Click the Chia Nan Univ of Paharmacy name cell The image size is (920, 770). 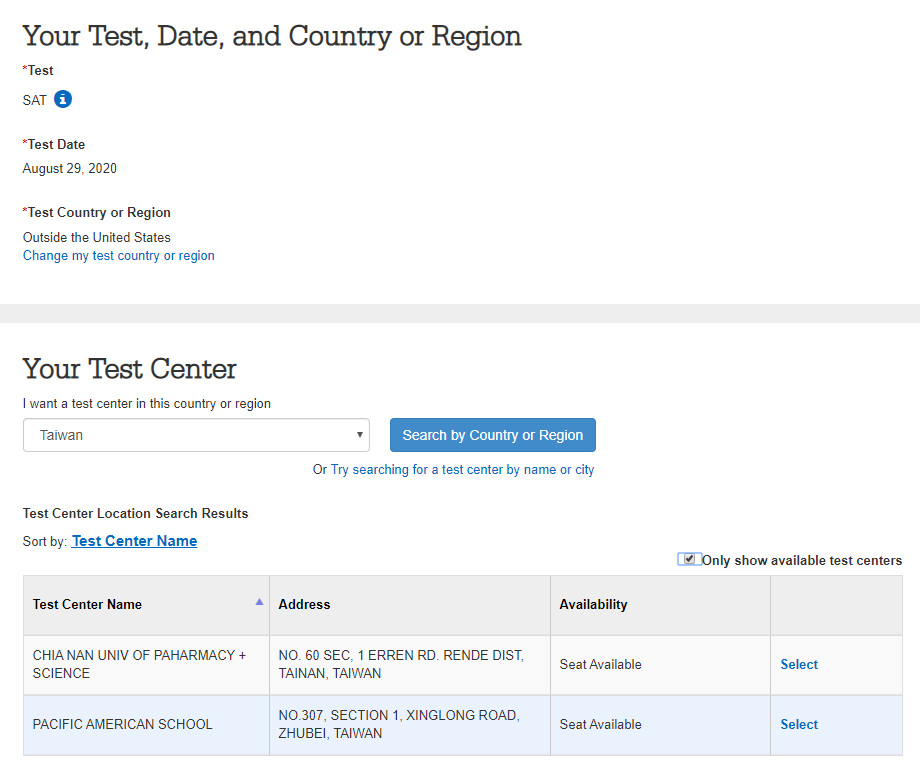pos(146,664)
